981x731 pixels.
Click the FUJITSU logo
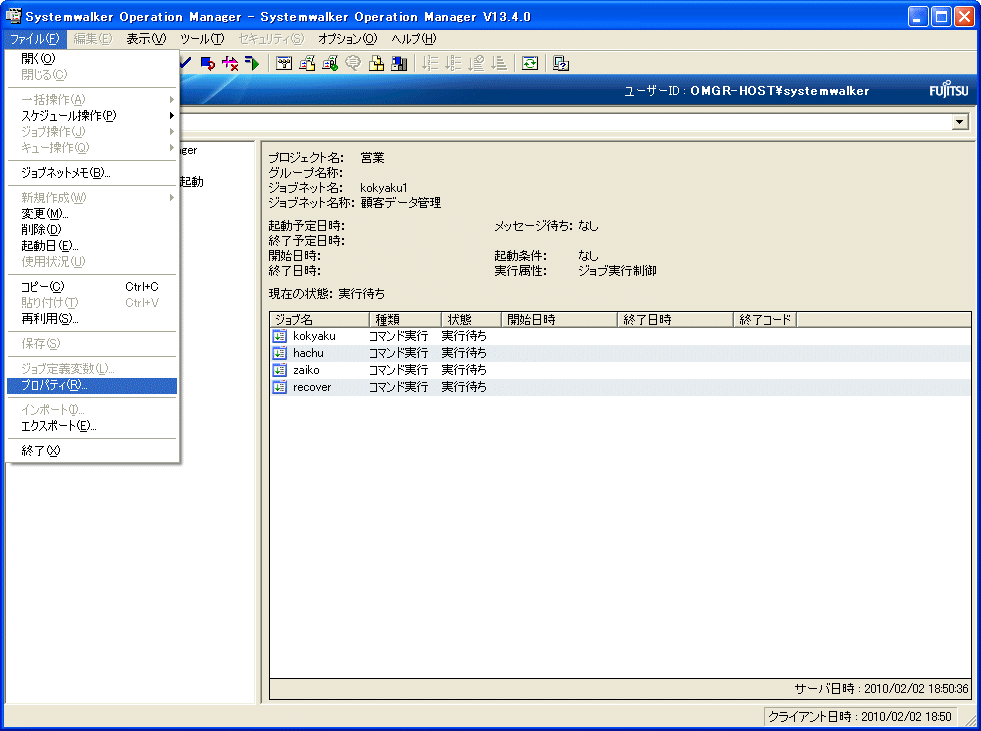pyautogui.click(x=948, y=89)
